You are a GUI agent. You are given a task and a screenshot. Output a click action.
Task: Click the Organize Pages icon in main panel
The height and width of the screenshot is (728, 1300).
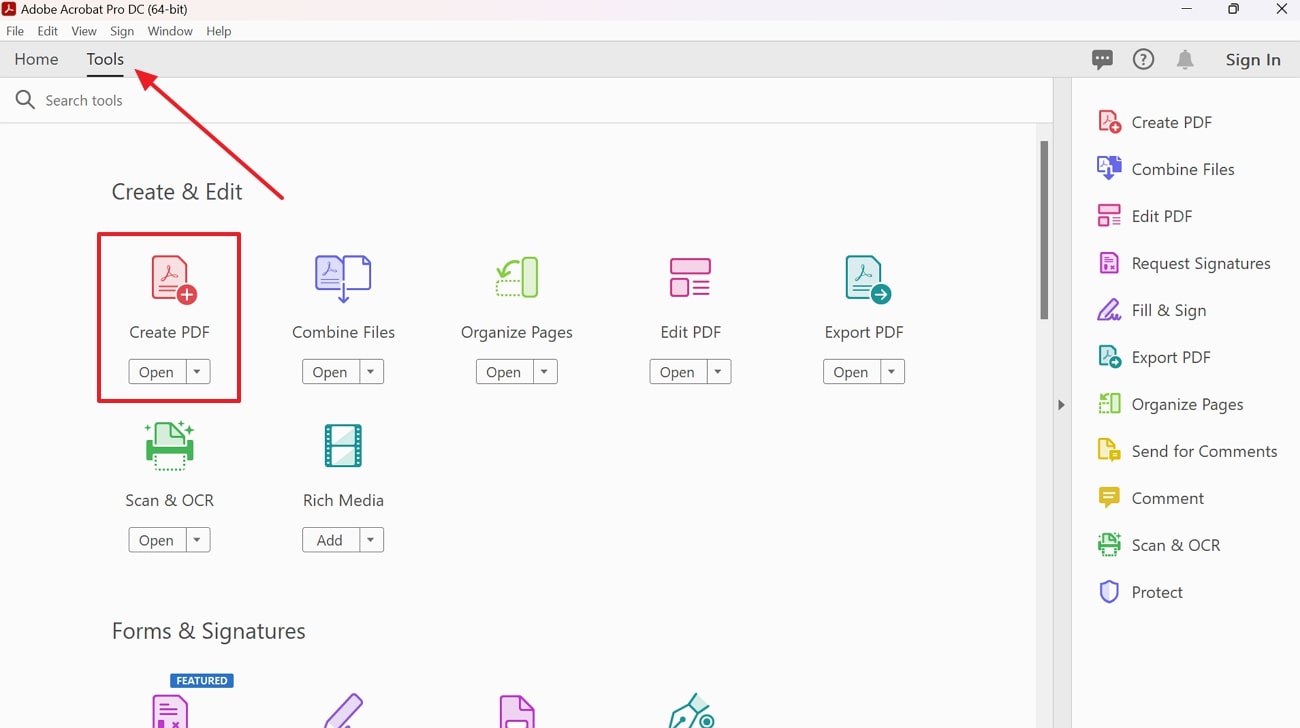pyautogui.click(x=517, y=278)
